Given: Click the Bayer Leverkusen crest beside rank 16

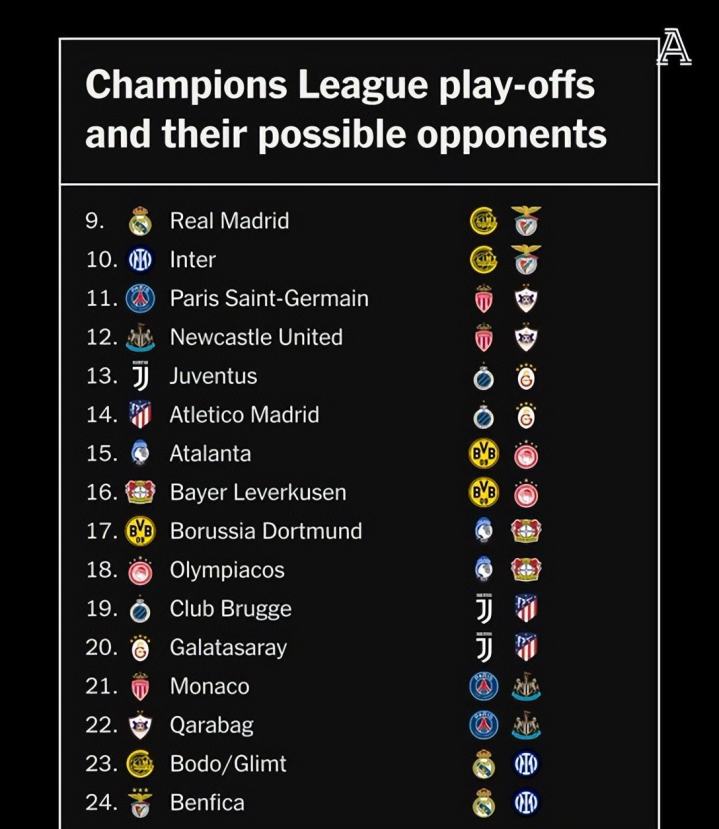Looking at the screenshot, I should click(140, 492).
